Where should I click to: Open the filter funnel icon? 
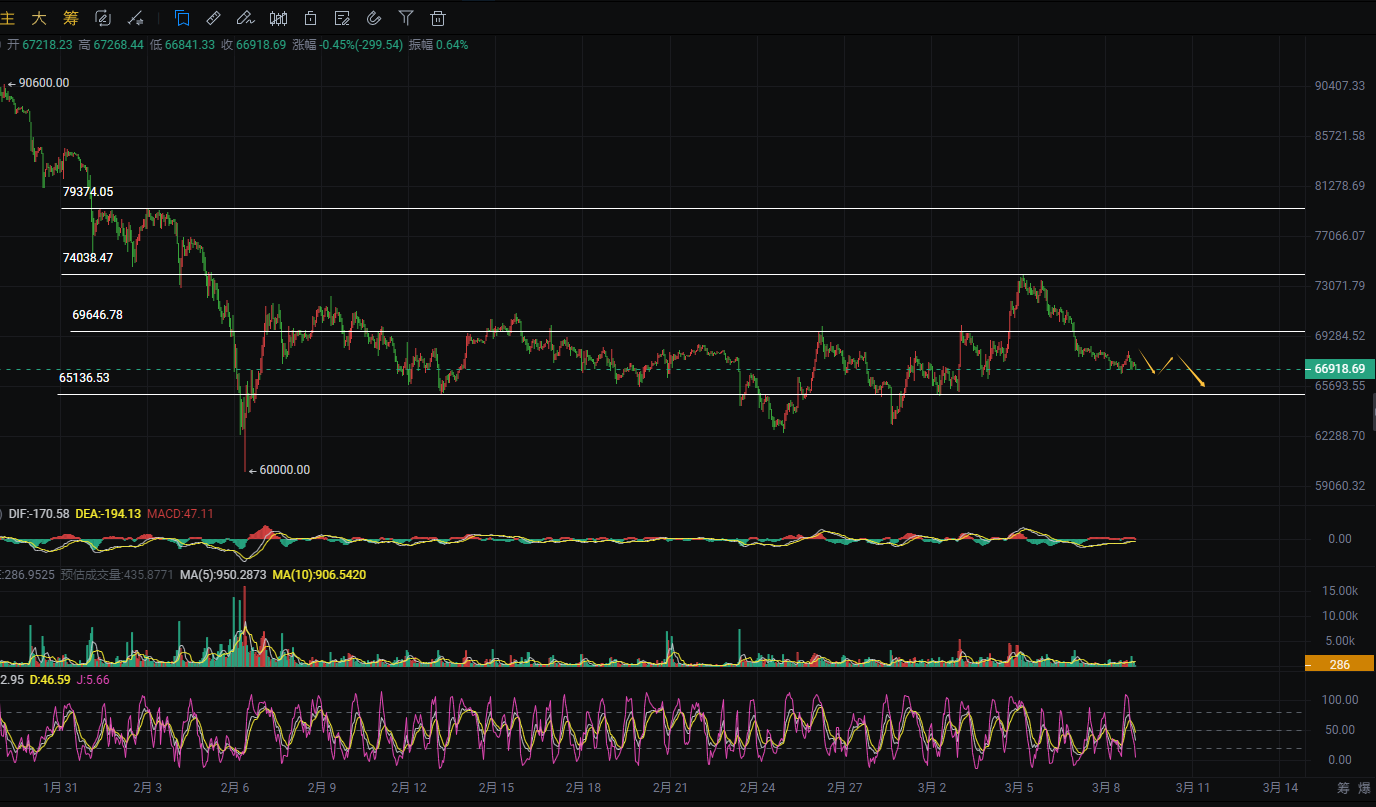click(406, 18)
